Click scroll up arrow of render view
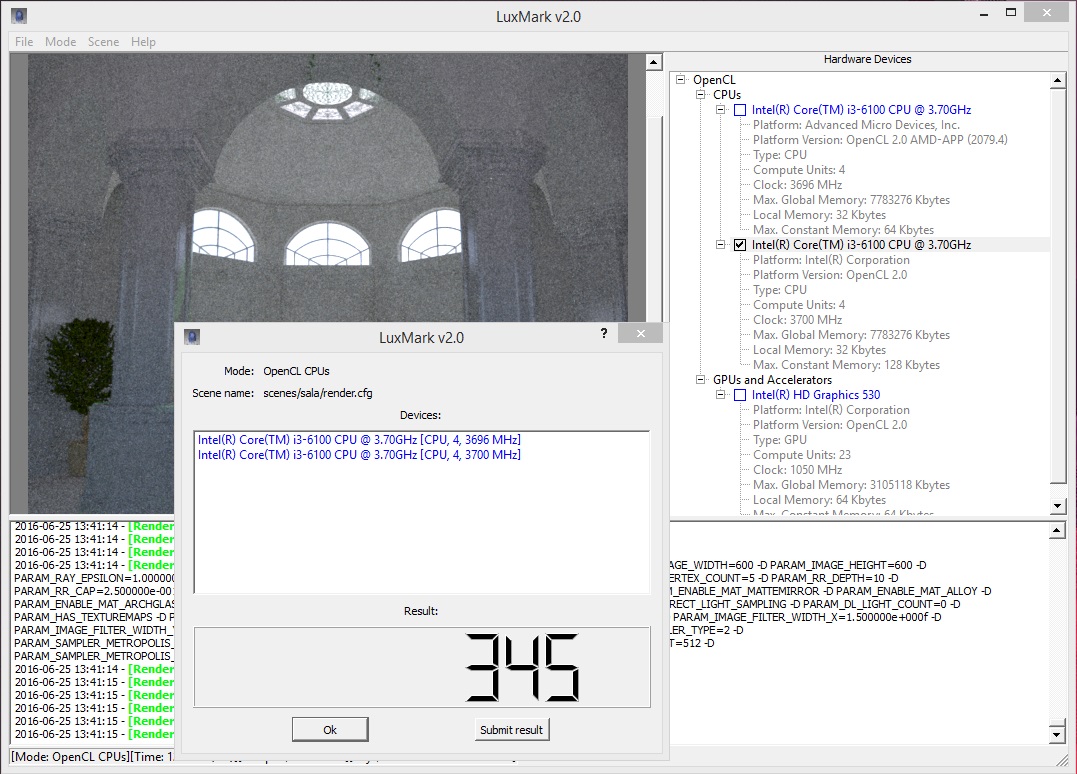The width and height of the screenshot is (1077, 774). [653, 62]
